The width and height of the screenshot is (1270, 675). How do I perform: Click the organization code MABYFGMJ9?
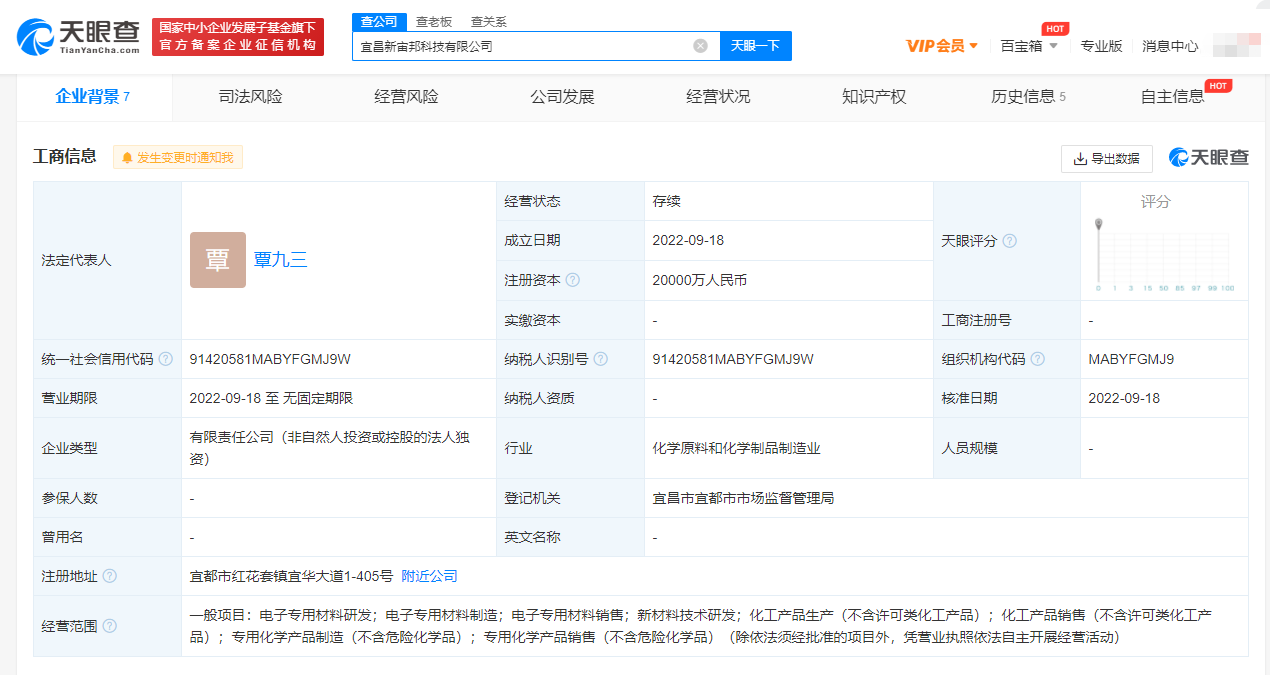point(1131,359)
